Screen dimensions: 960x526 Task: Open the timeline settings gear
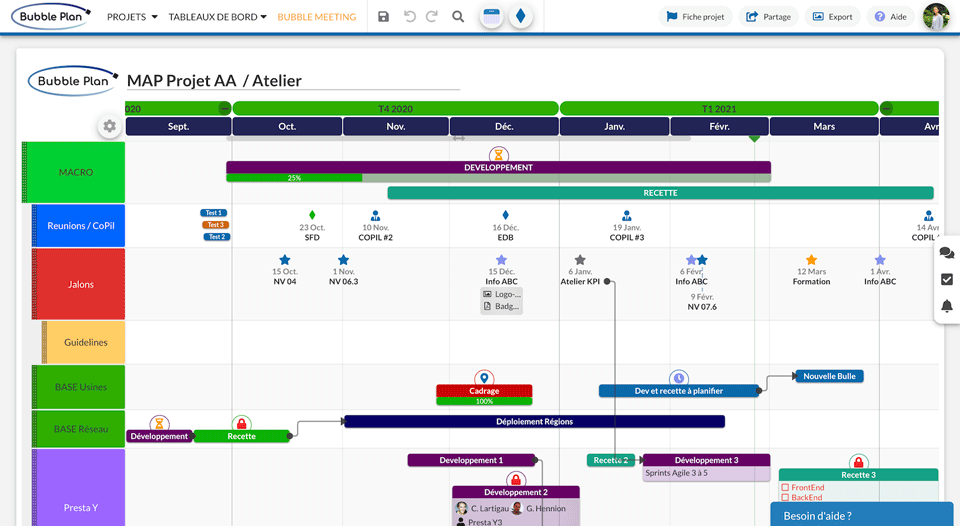click(x=109, y=127)
